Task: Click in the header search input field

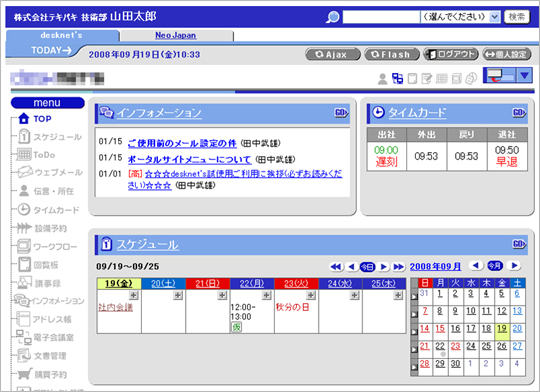Action: pyautogui.click(x=381, y=17)
